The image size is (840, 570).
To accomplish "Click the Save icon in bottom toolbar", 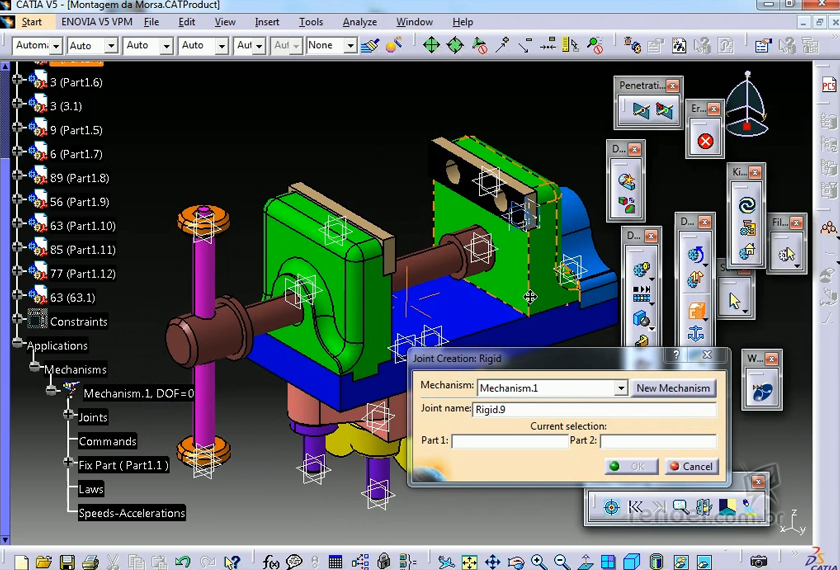I will 67,562.
